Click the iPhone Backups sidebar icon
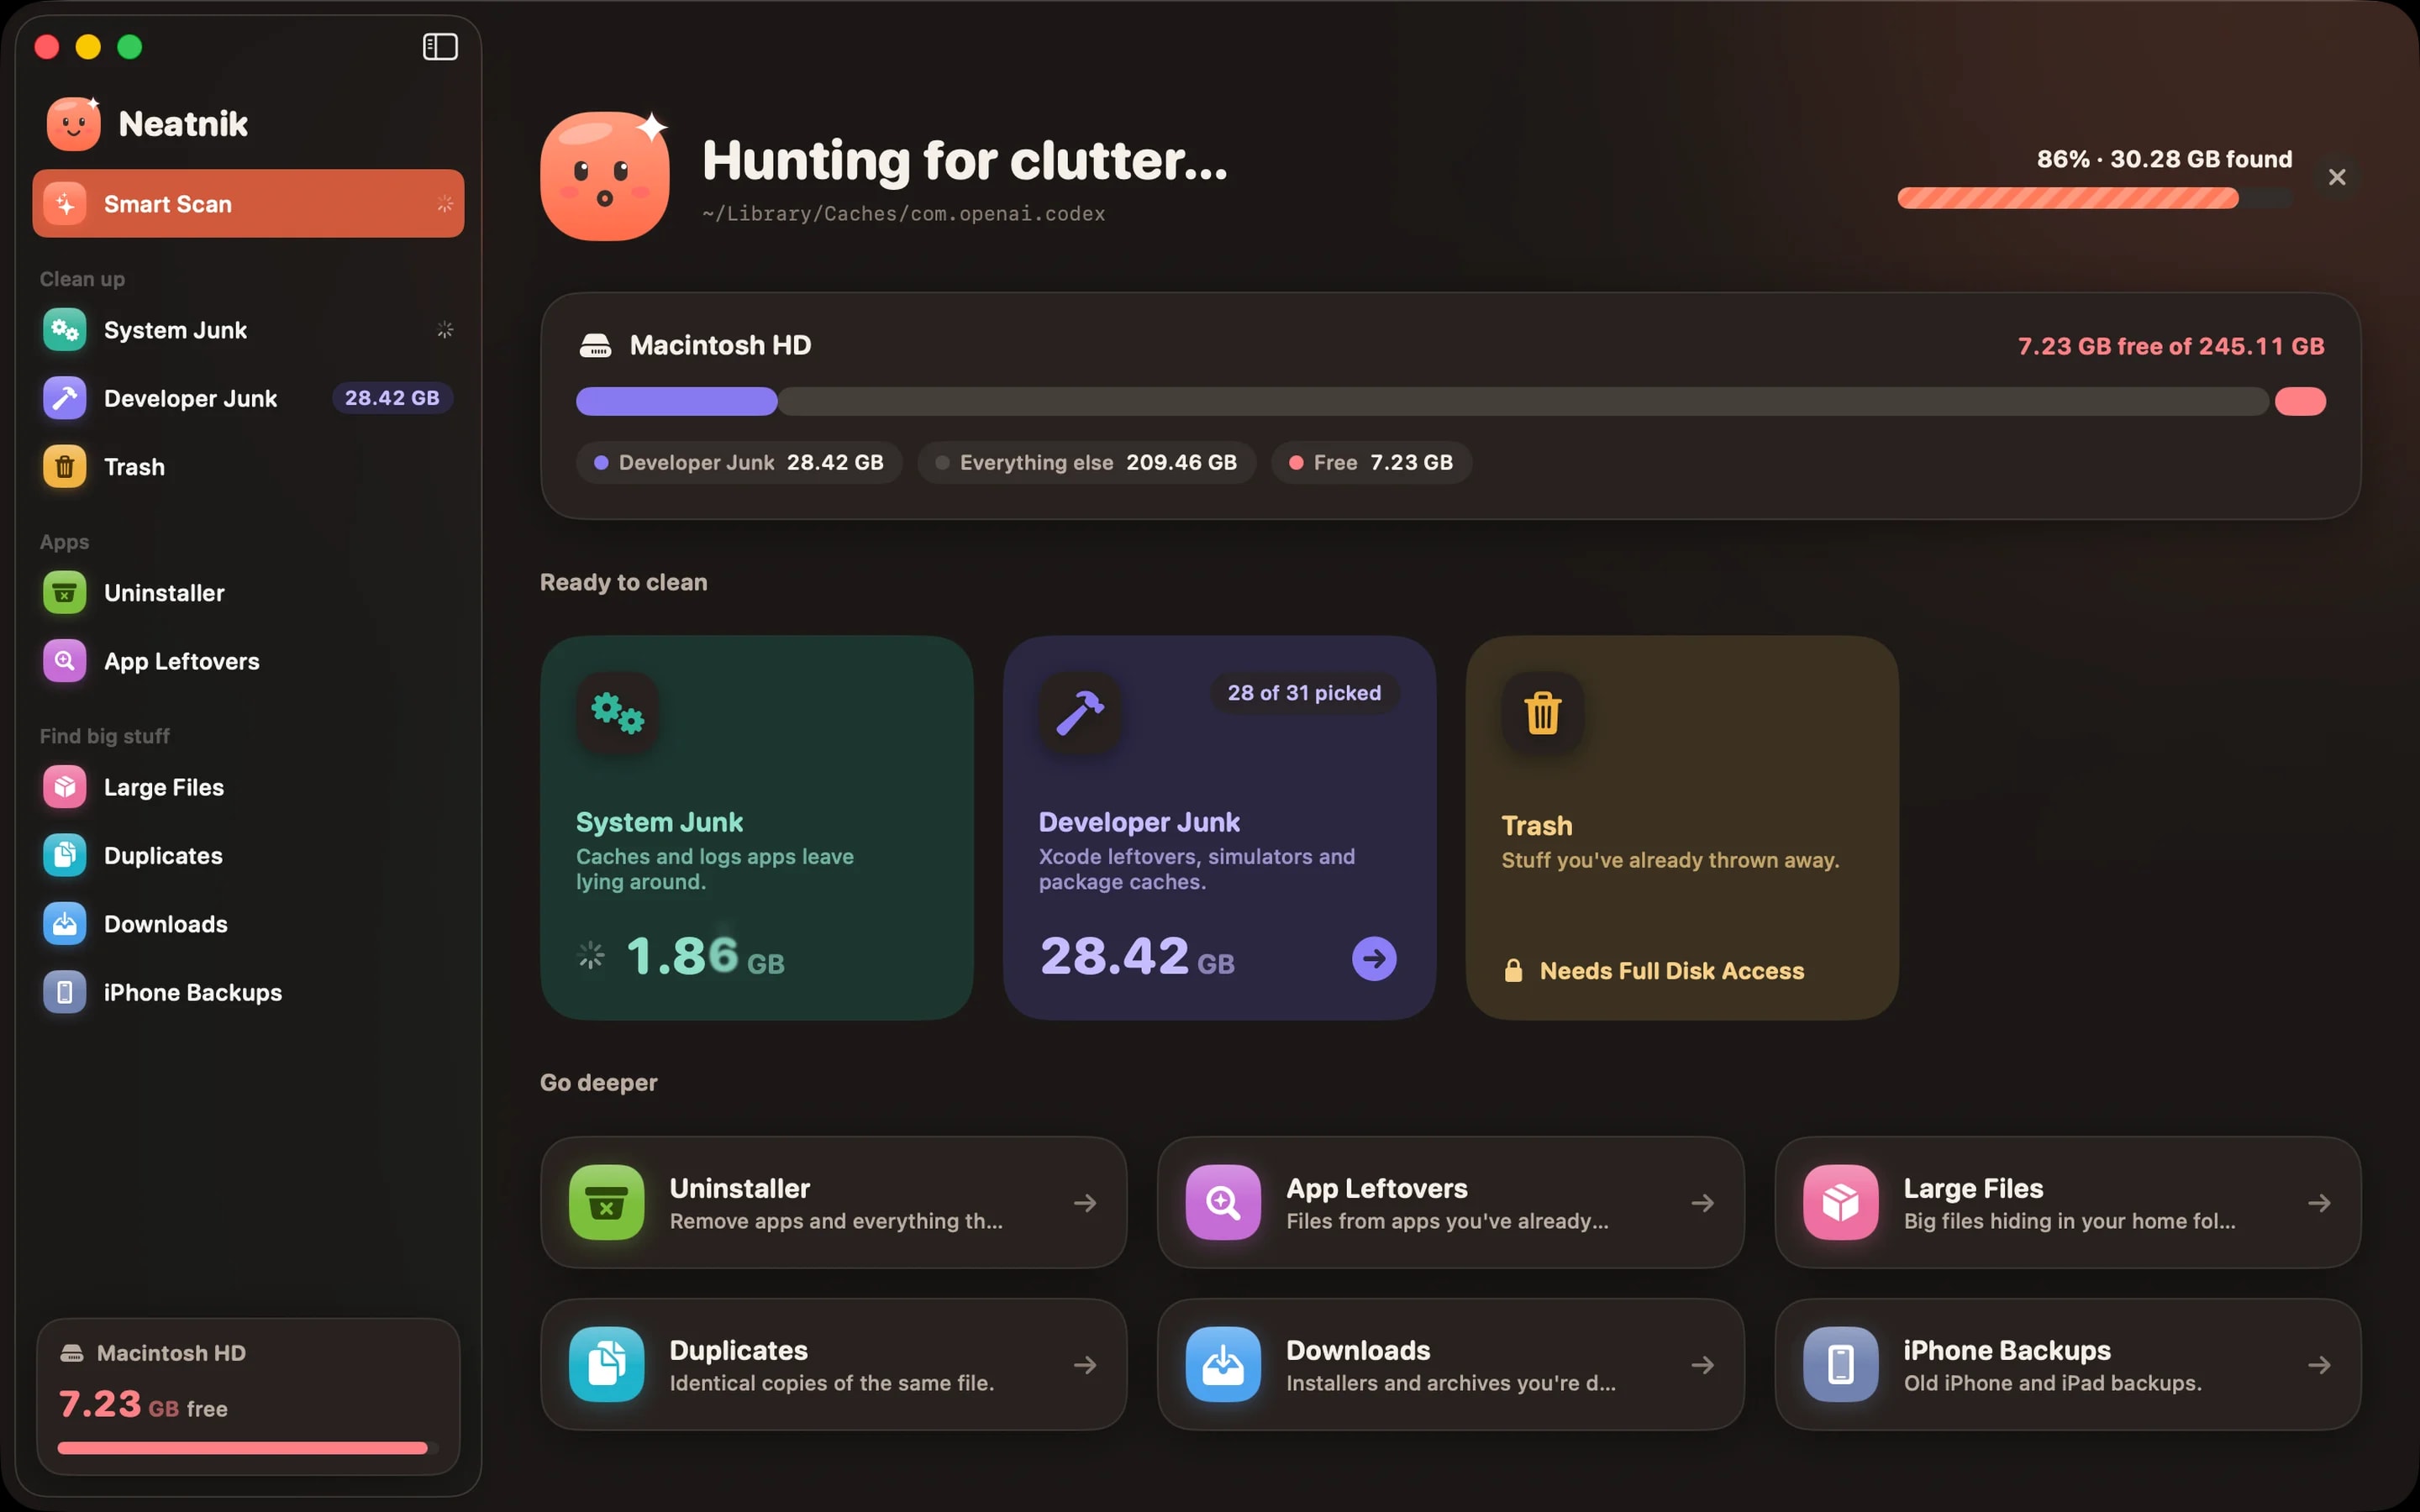This screenshot has width=2420, height=1512. pos(65,992)
